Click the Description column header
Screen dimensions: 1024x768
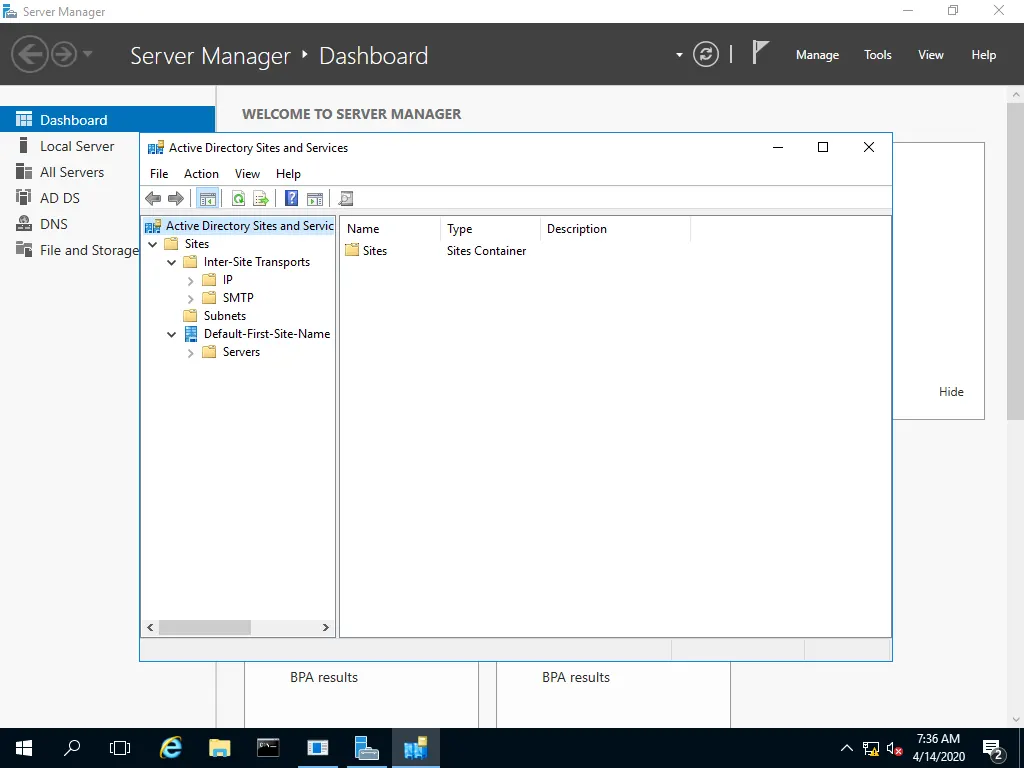(x=615, y=229)
